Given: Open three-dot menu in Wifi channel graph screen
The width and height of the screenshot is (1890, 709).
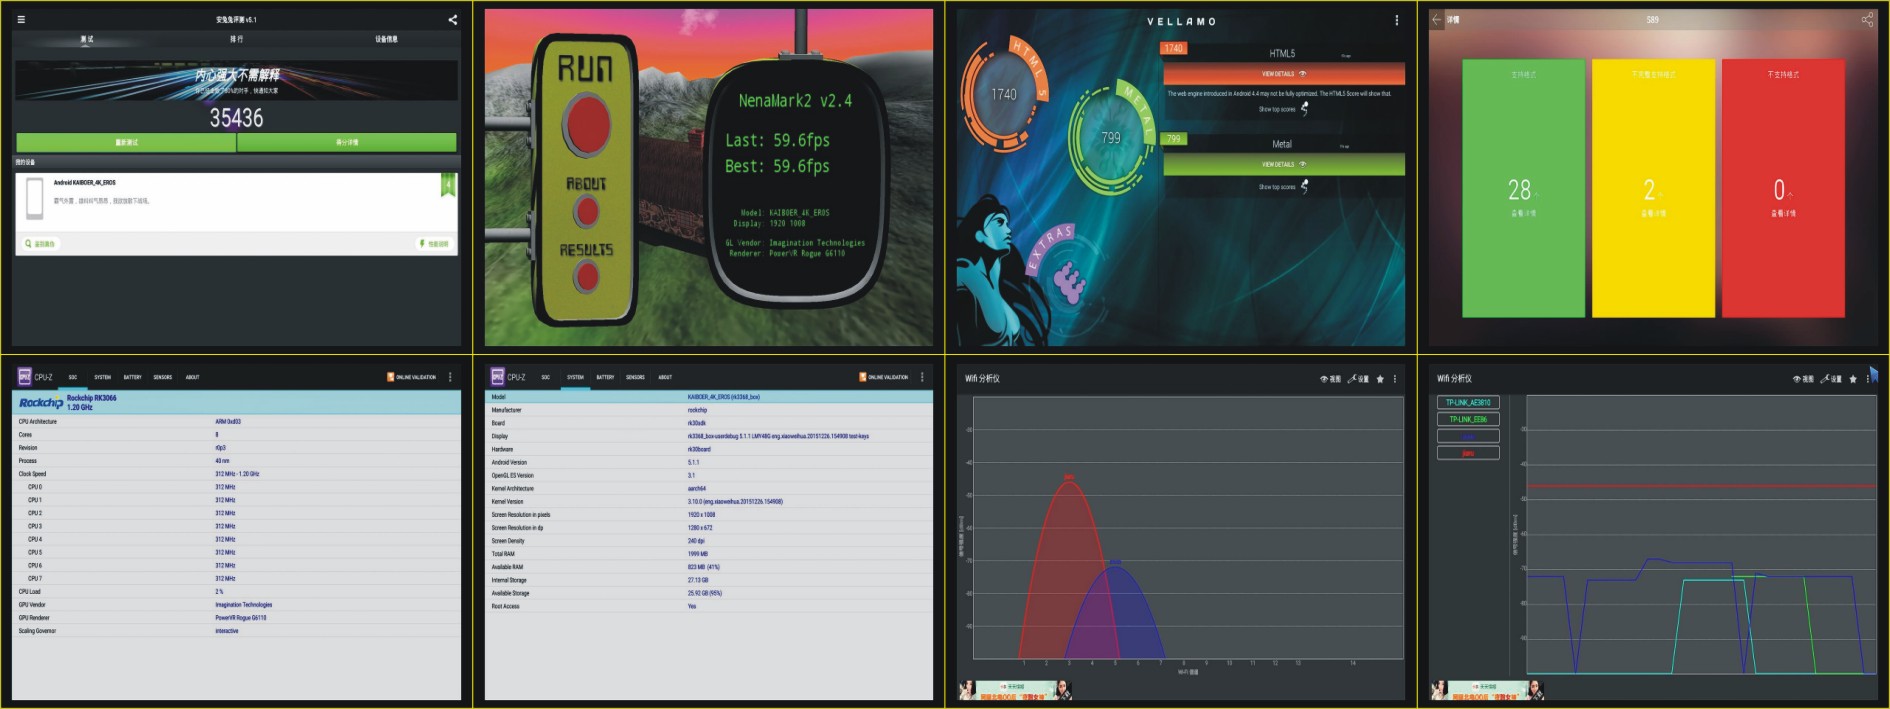Looking at the screenshot, I should click(x=1395, y=379).
